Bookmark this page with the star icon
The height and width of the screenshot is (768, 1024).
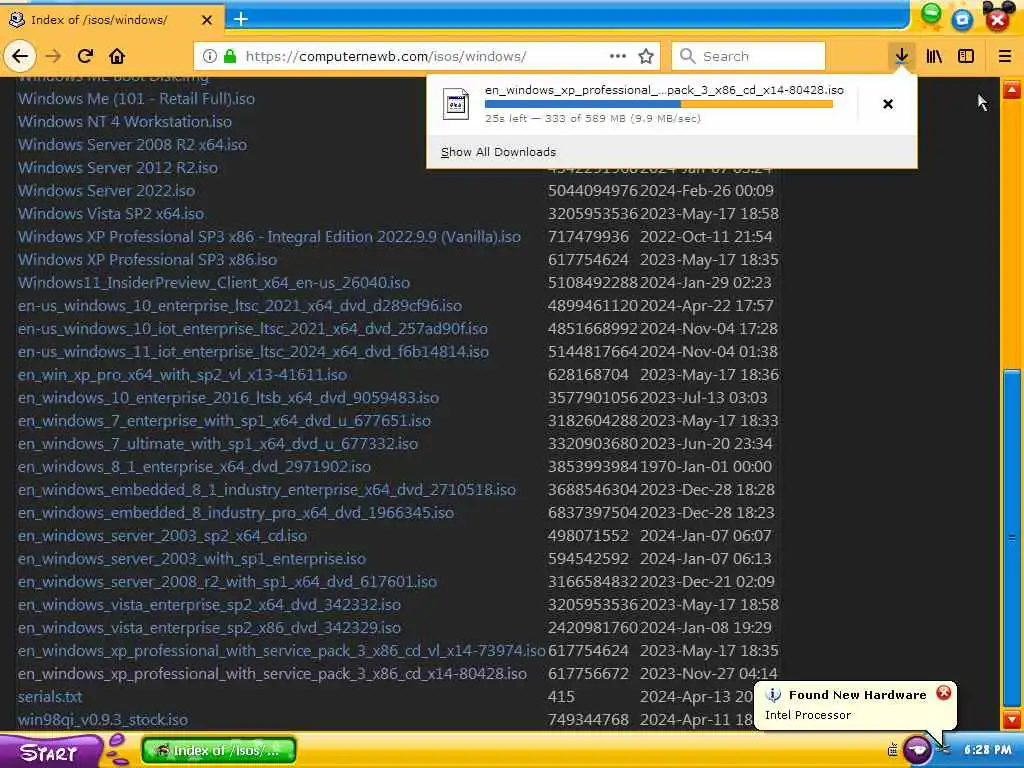coord(646,56)
